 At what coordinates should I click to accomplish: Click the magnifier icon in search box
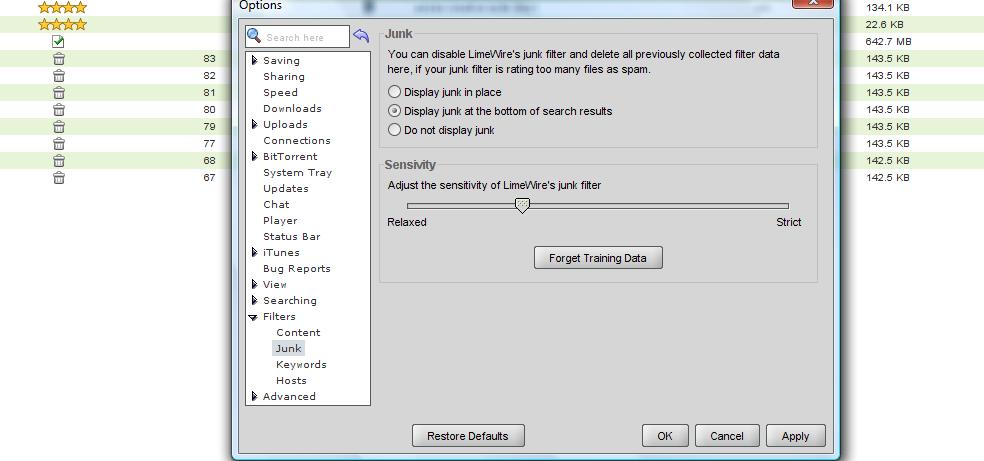click(255, 37)
